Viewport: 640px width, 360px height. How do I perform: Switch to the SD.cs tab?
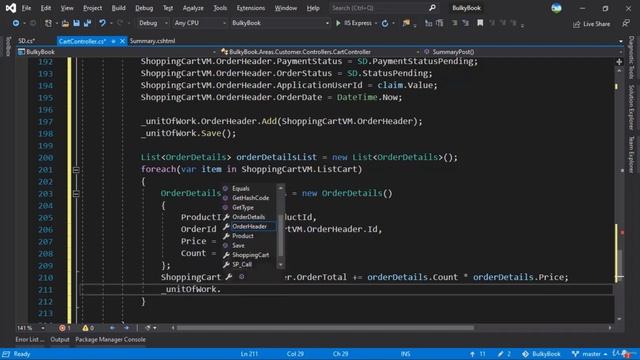[x=27, y=41]
